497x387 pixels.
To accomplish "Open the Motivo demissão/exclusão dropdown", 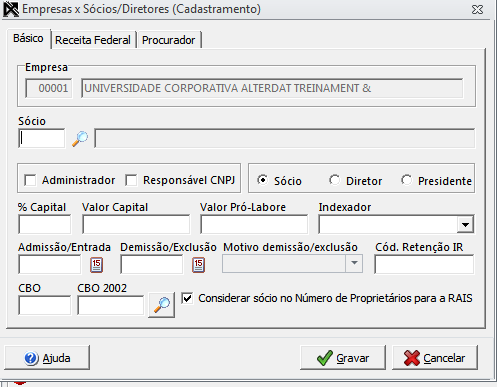I will click(x=354, y=263).
